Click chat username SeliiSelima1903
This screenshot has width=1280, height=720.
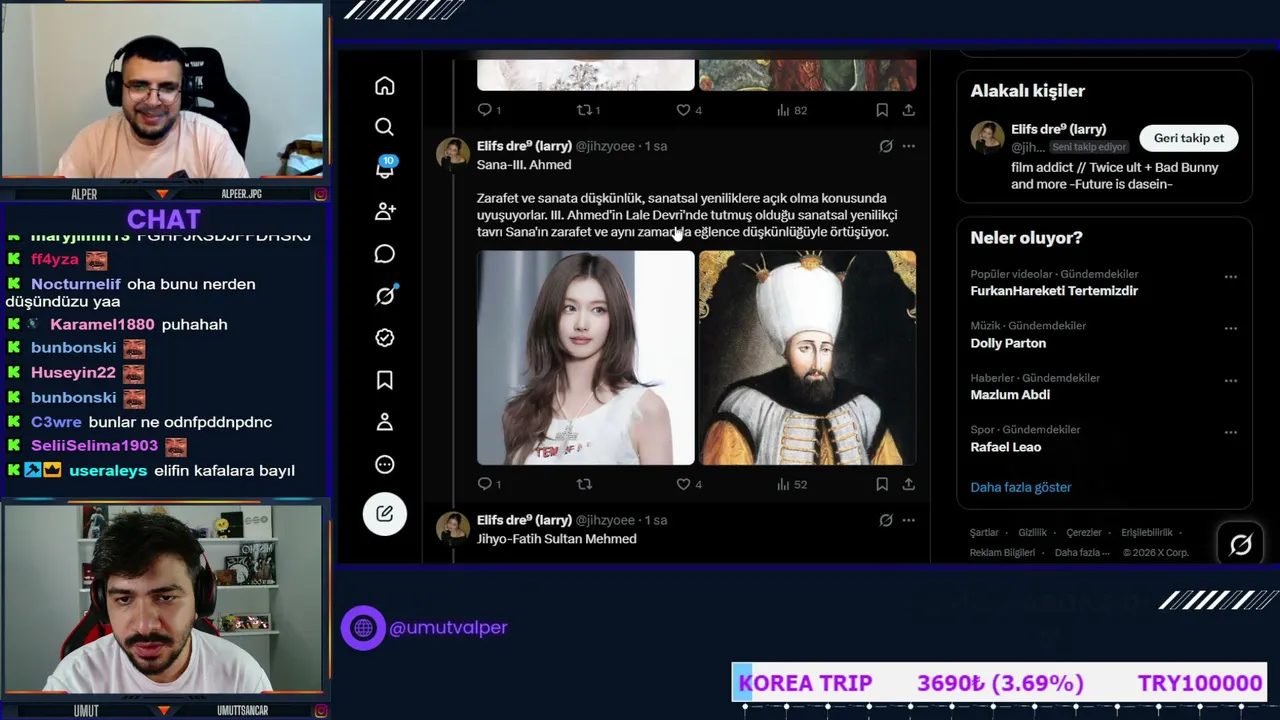94,446
